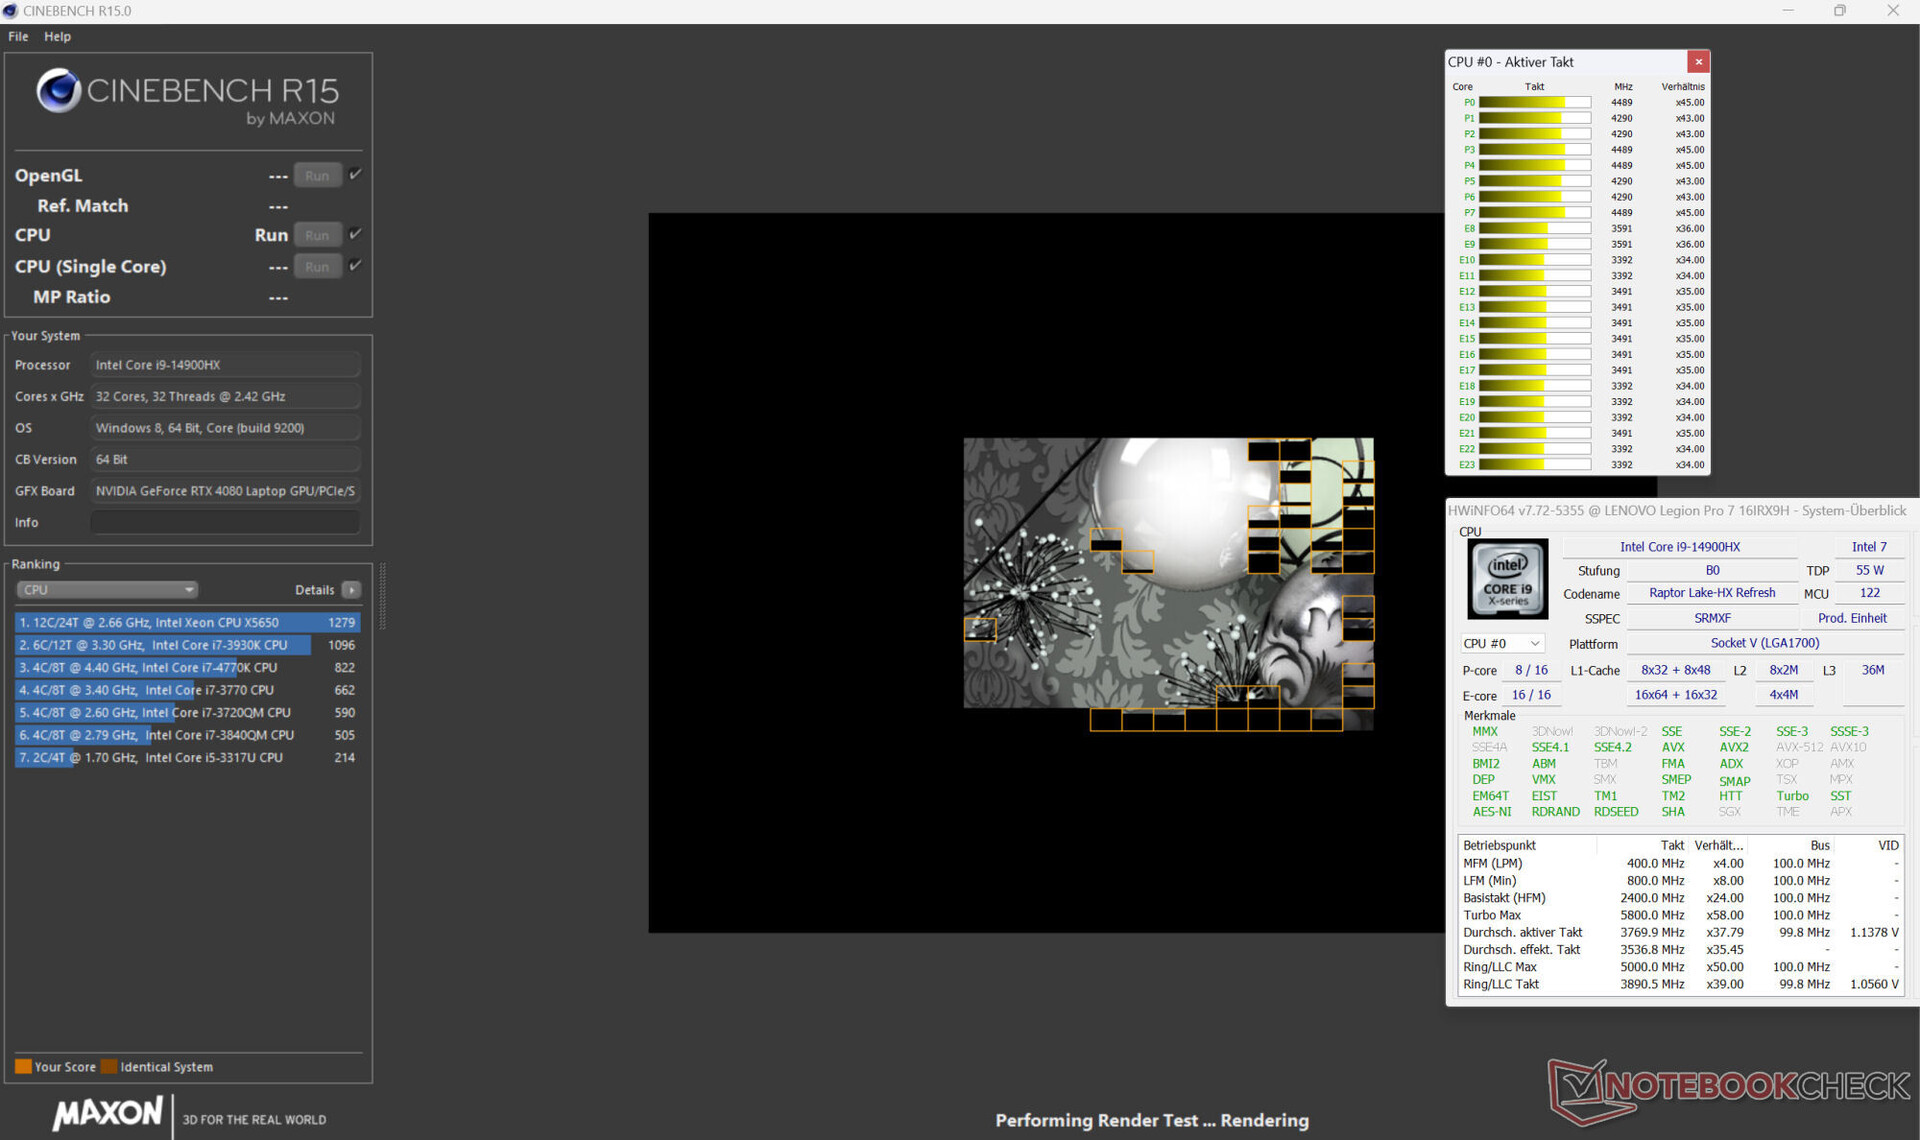Expand ranking Details arrow button

351,590
